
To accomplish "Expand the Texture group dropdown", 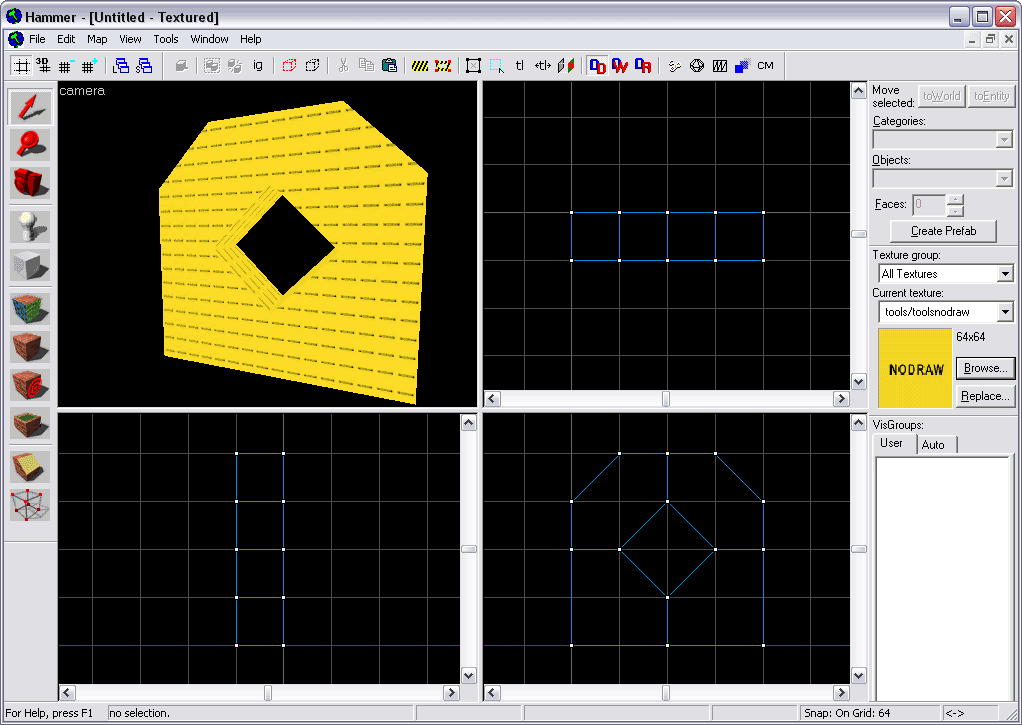I will click(x=1005, y=274).
